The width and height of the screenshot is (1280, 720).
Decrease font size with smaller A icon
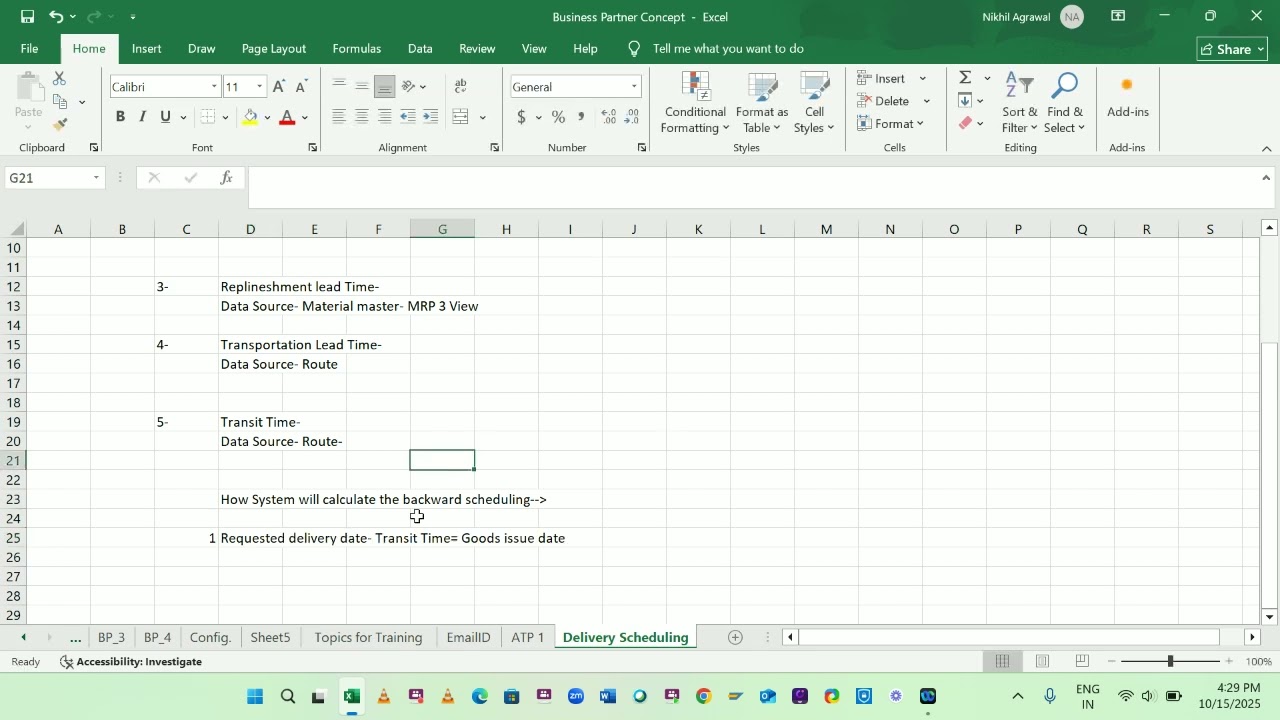tap(301, 87)
